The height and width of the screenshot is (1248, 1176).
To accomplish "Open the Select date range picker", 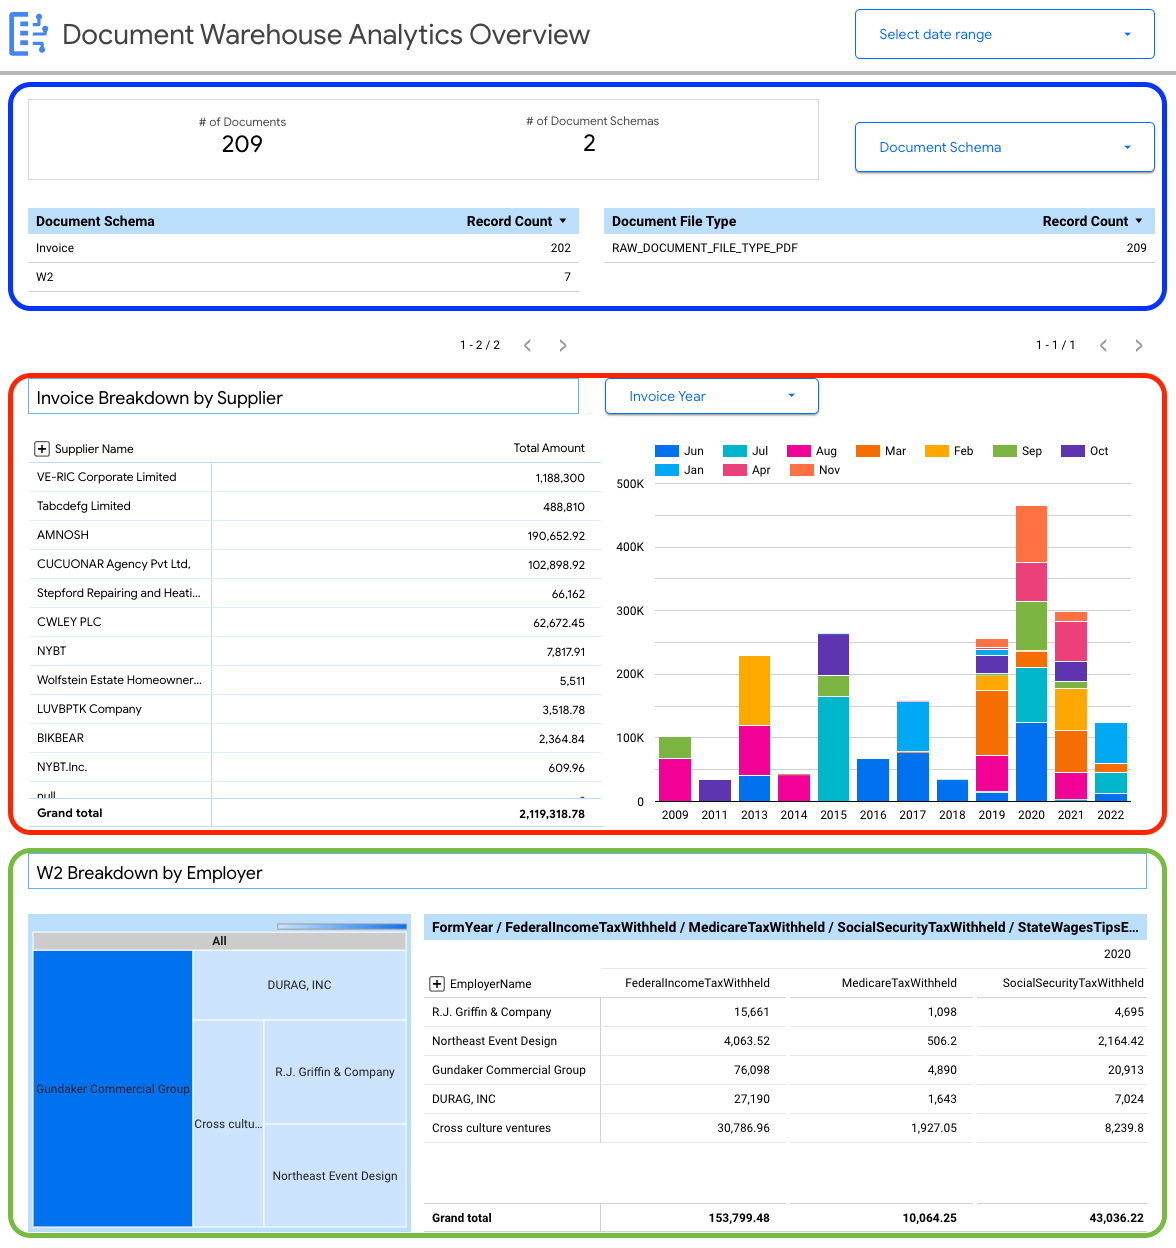I will coord(1003,34).
